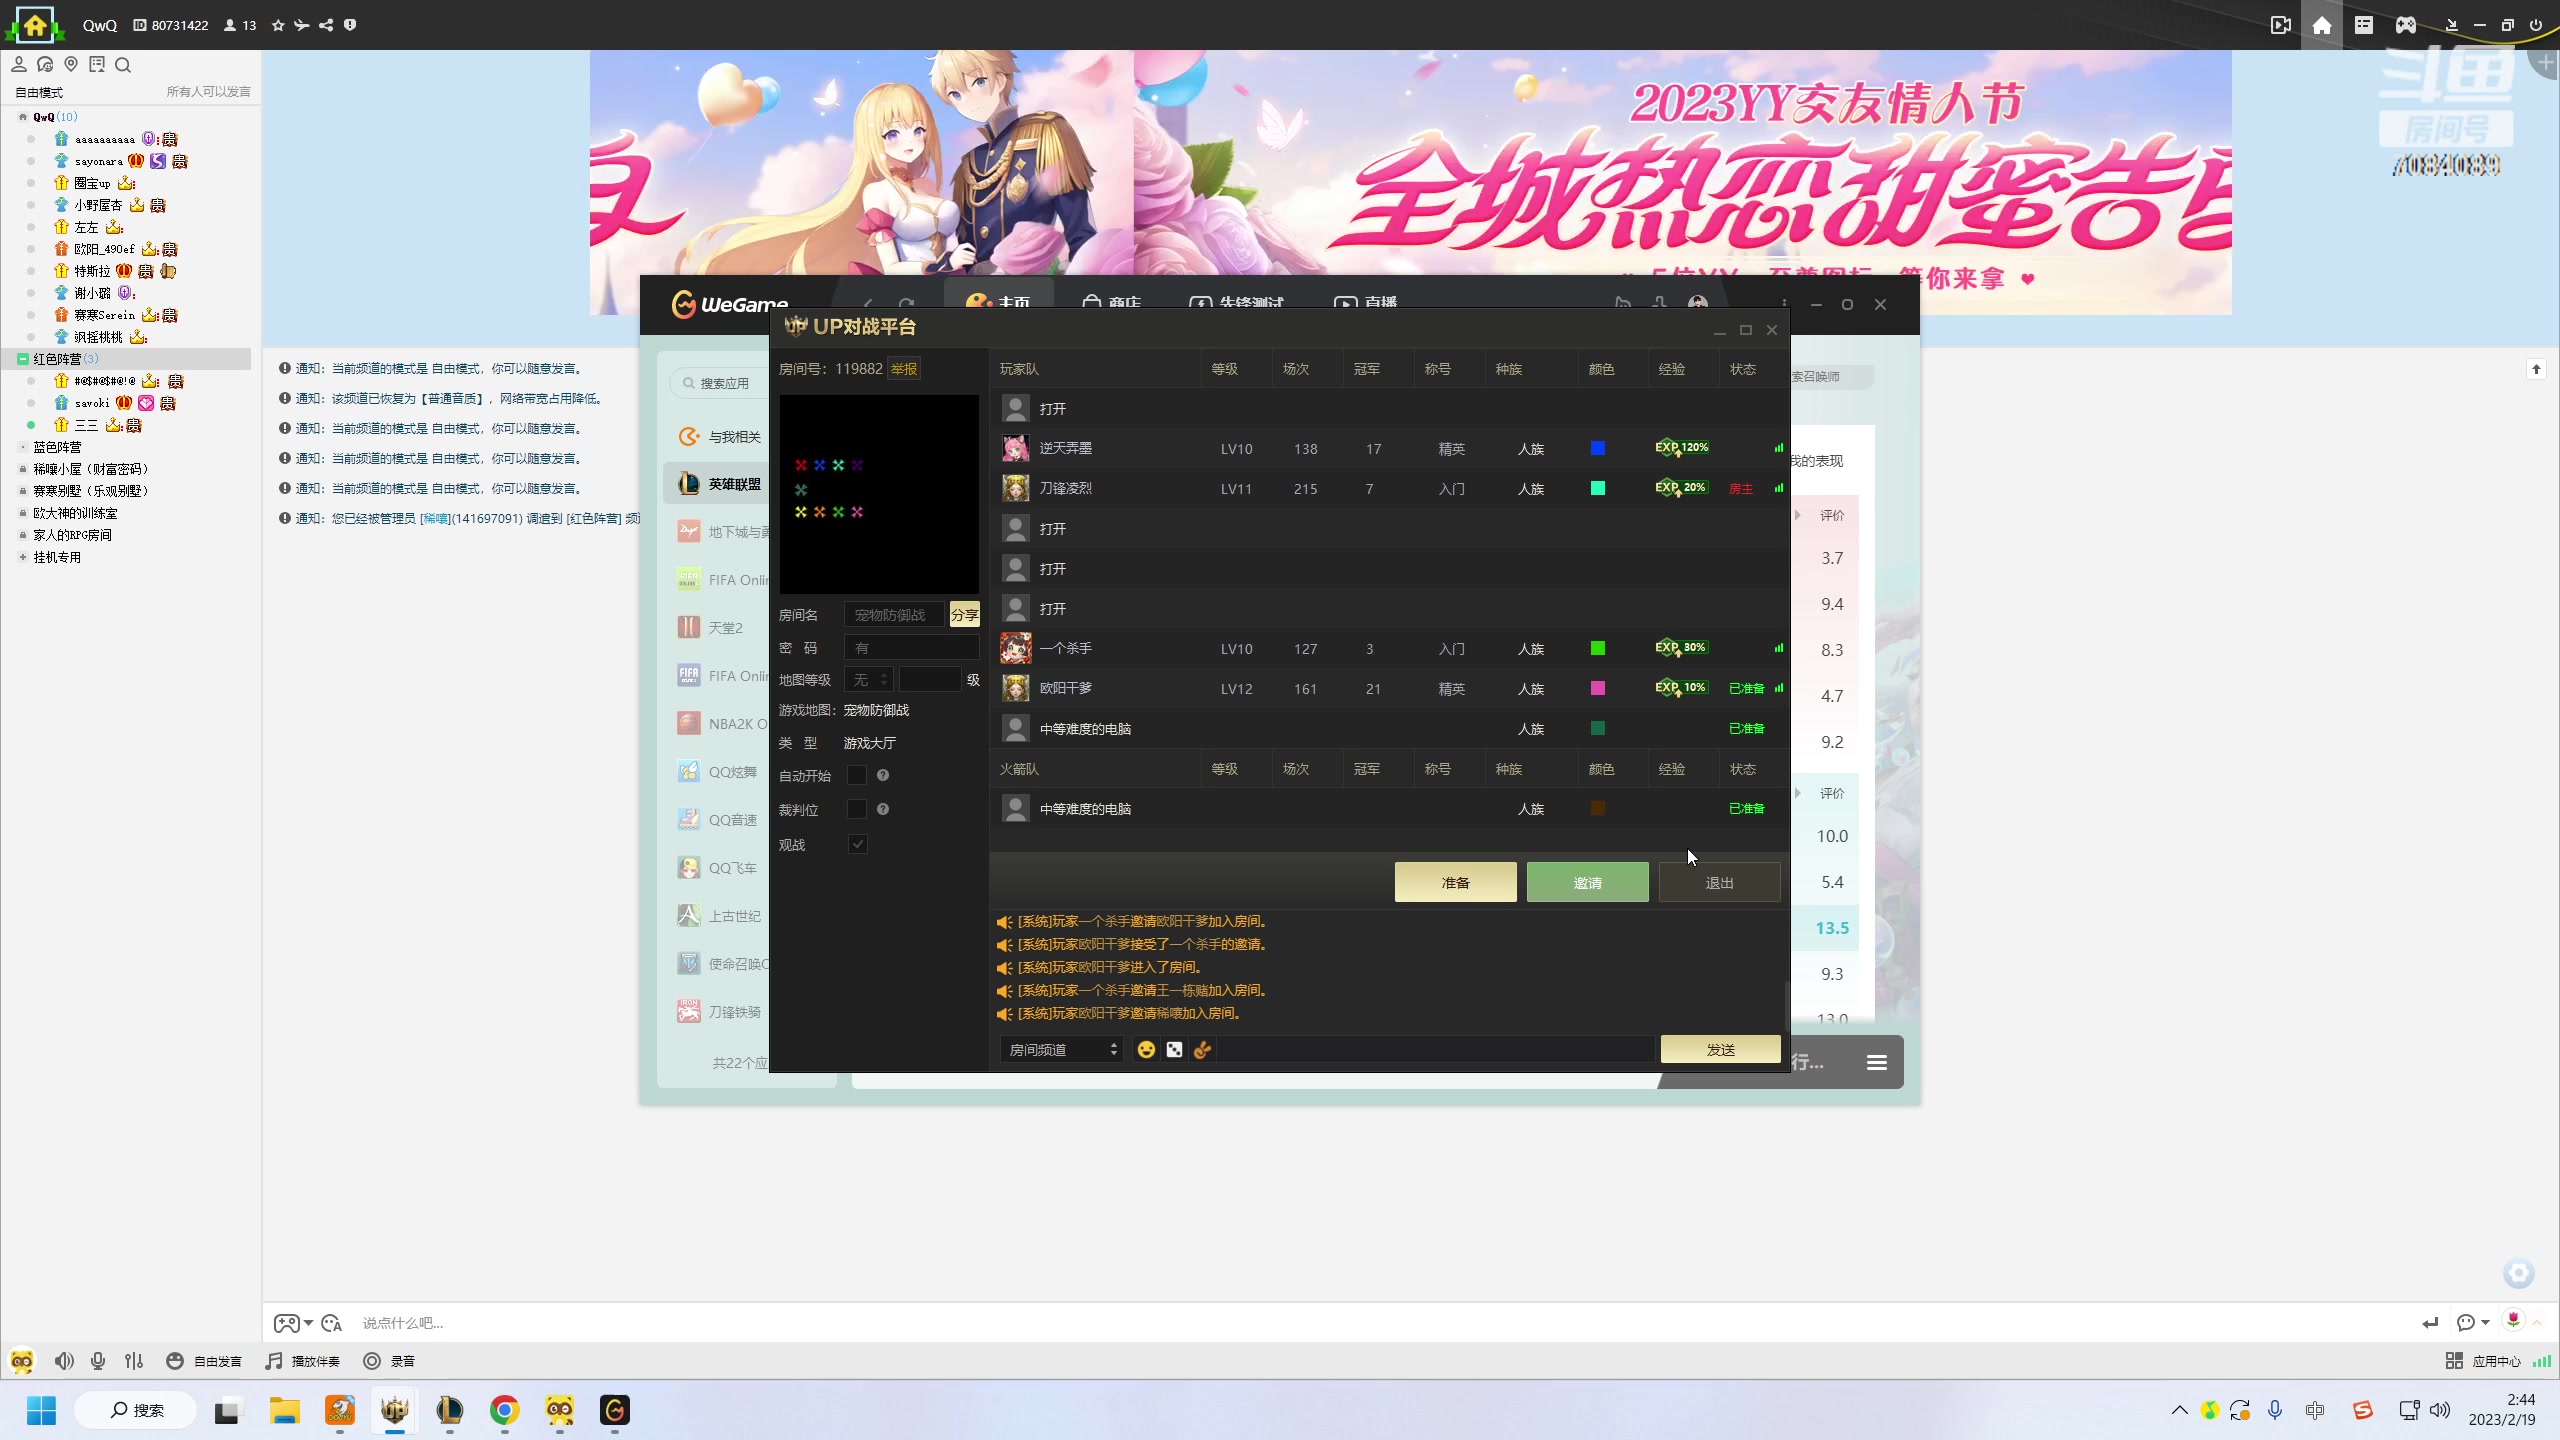The width and height of the screenshot is (2560, 1440).
Task: Click the hamburger menu icon in WeGame bottom
Action: pyautogui.click(x=1877, y=1062)
